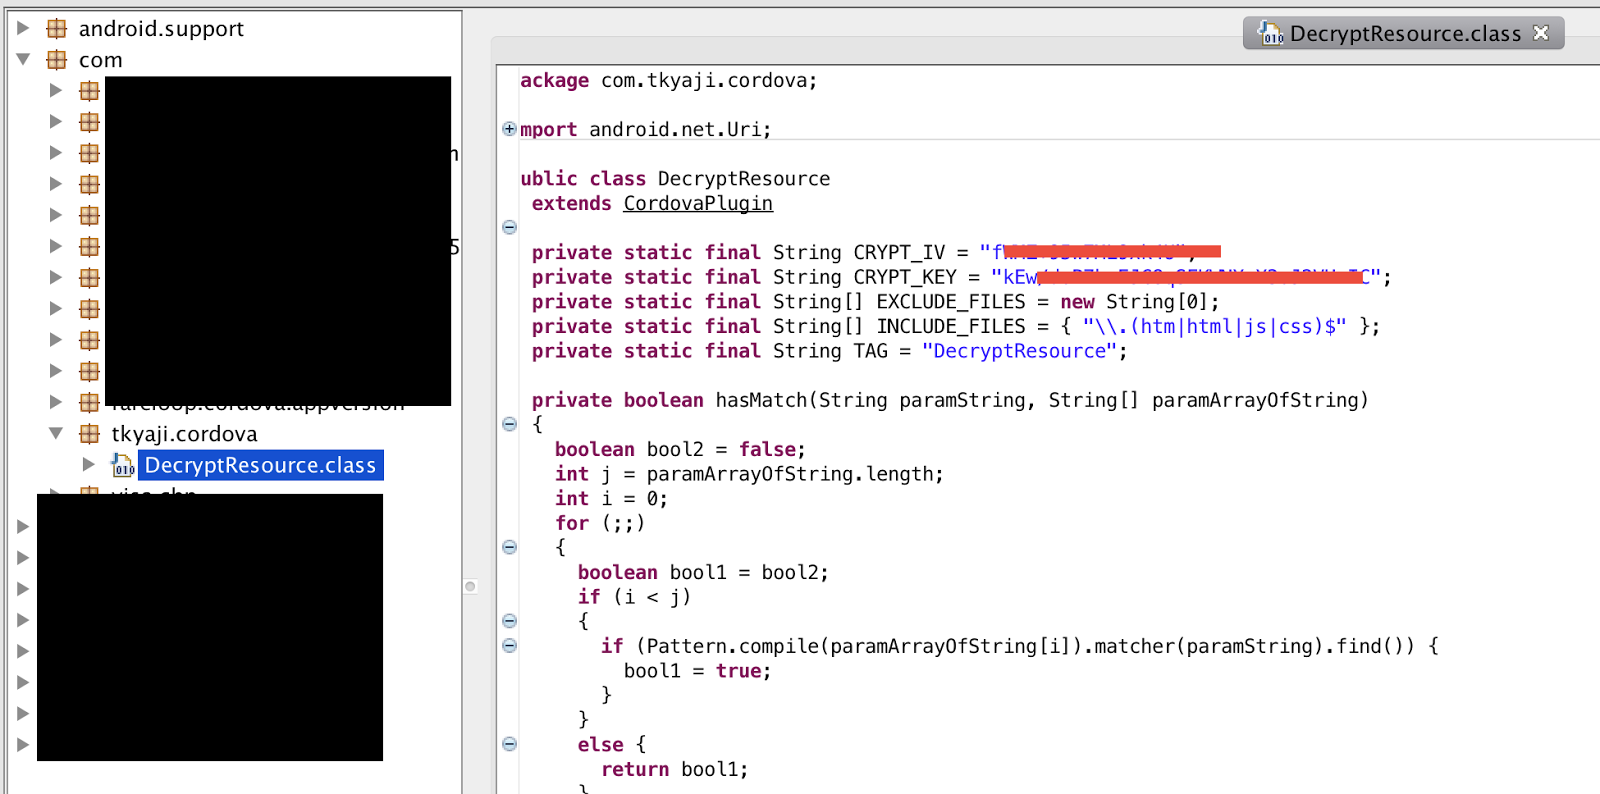Click the INCLUDE_FILES declaration
Image resolution: width=1600 pixels, height=794 pixels.
pyautogui.click(x=955, y=326)
